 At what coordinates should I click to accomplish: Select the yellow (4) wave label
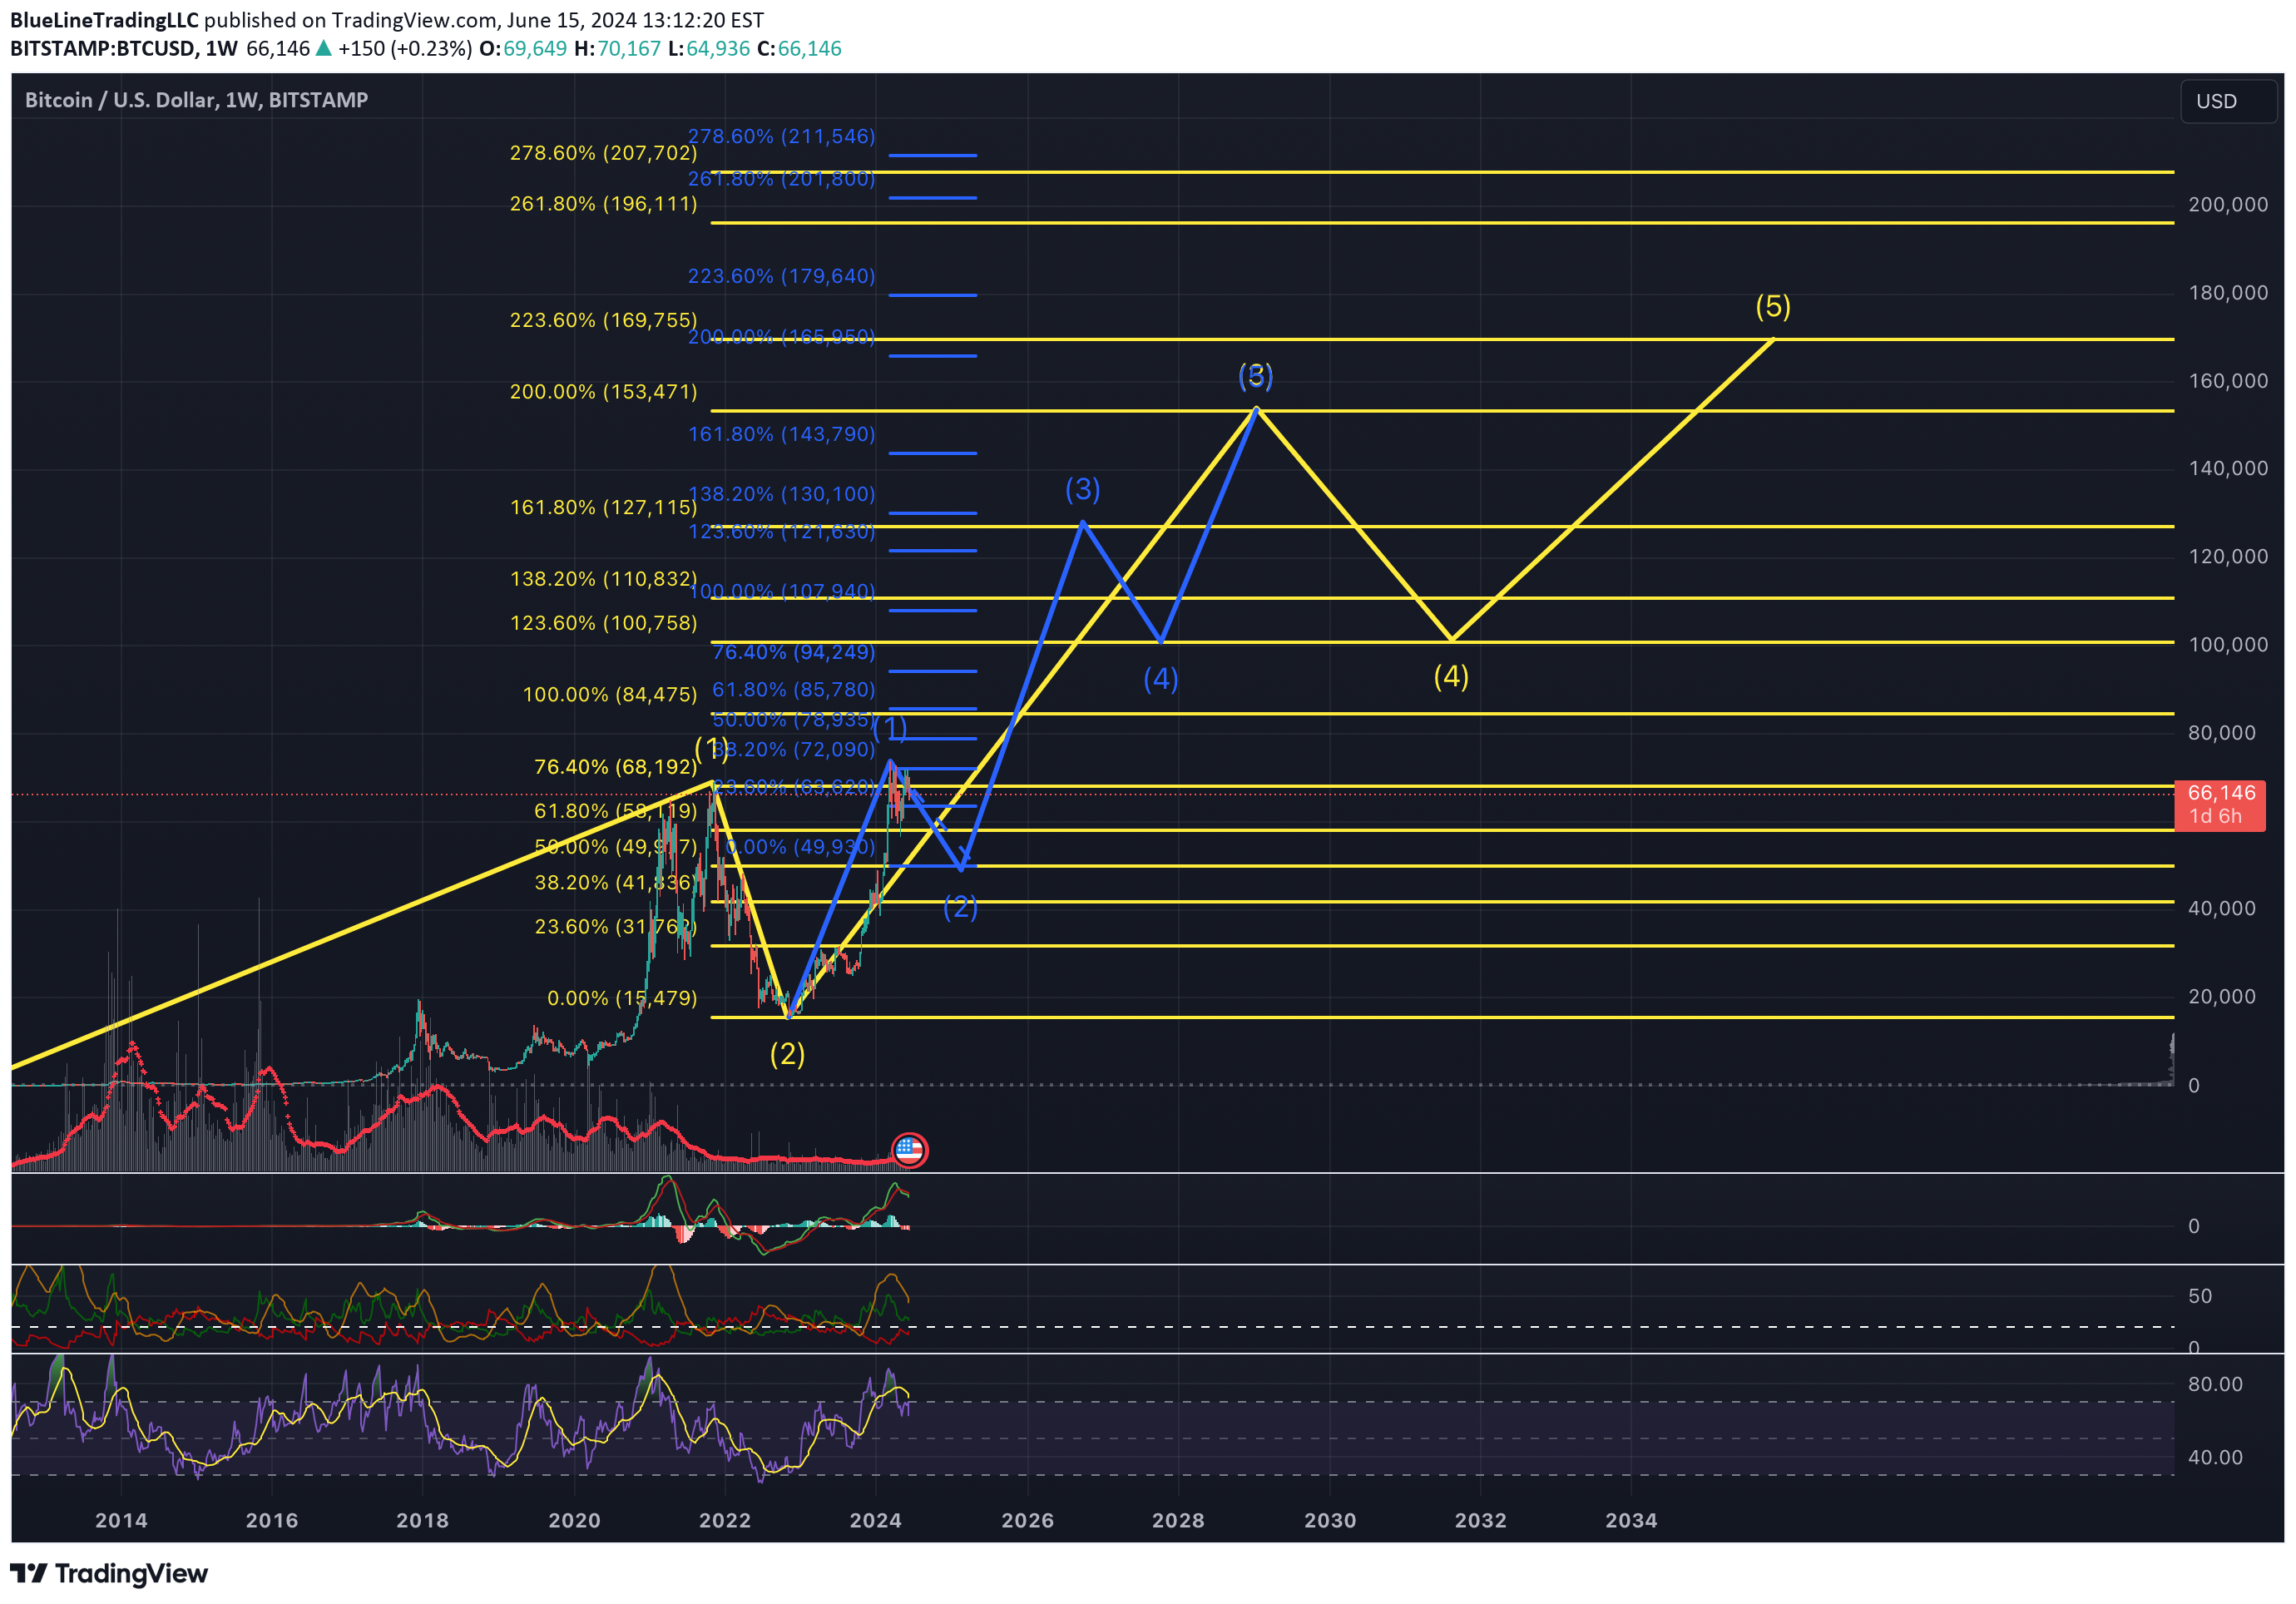tap(1451, 677)
